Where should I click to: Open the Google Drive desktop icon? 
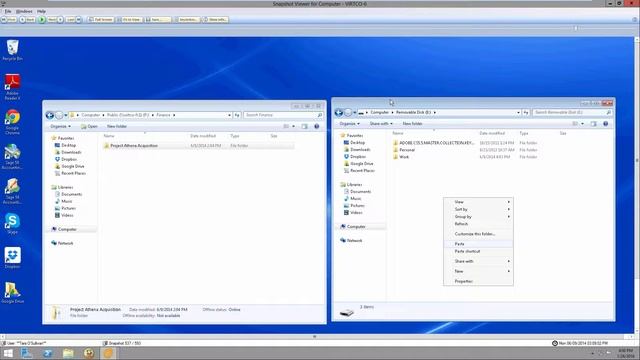12,293
